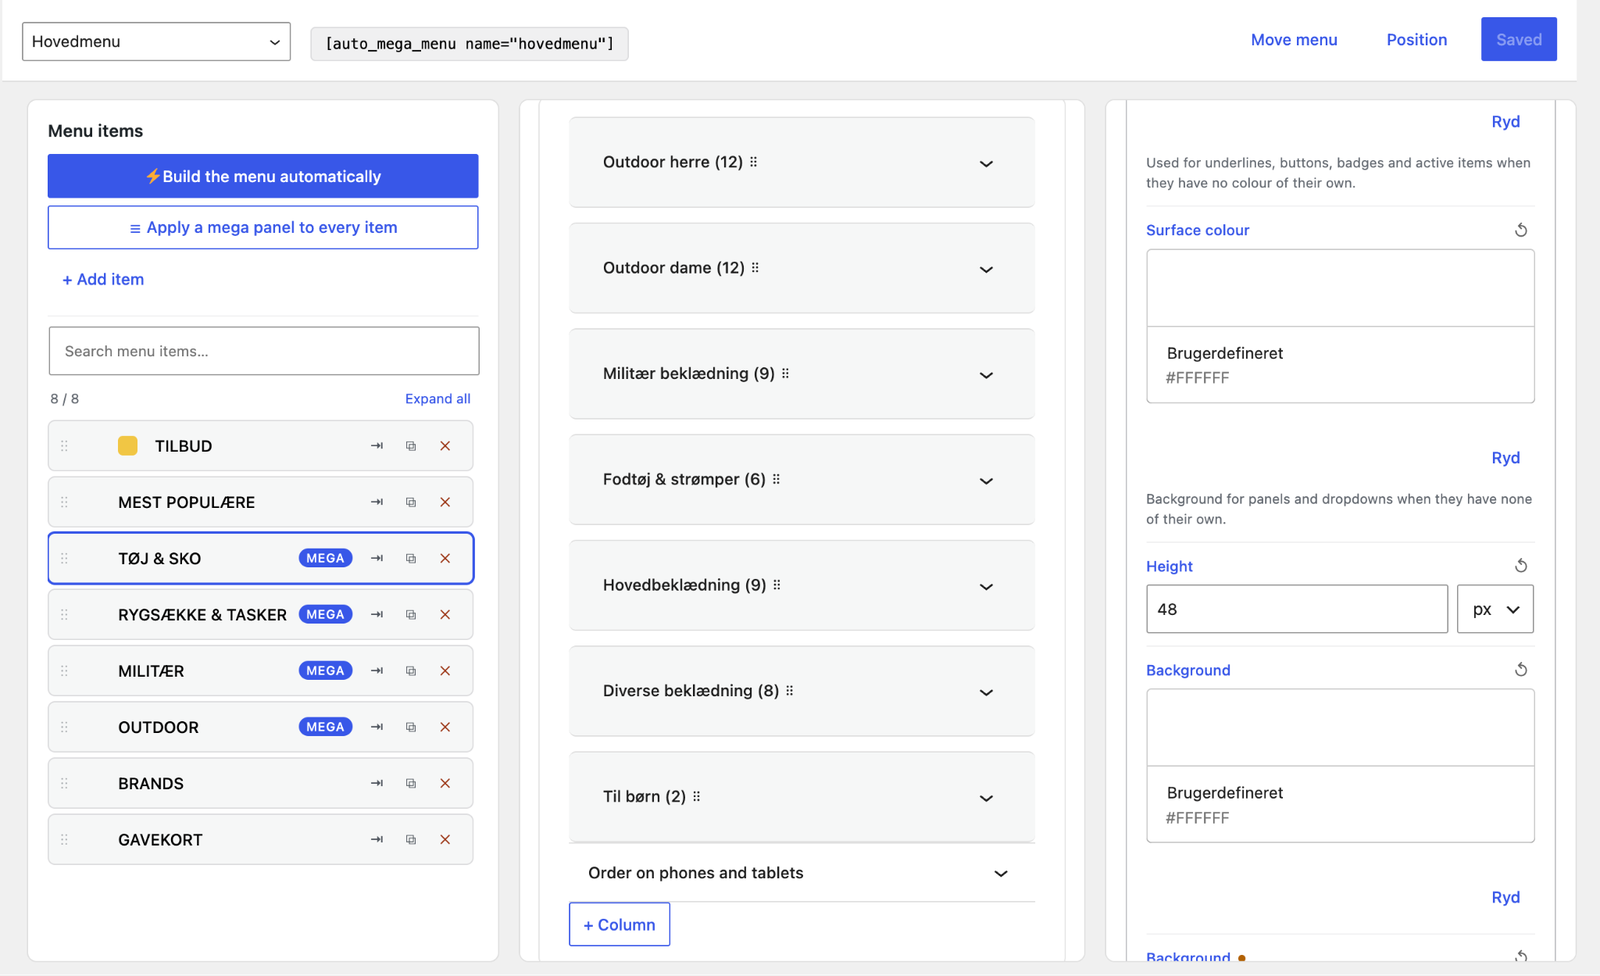
Task: Select the MILITÆR menu item row
Action: pos(260,671)
